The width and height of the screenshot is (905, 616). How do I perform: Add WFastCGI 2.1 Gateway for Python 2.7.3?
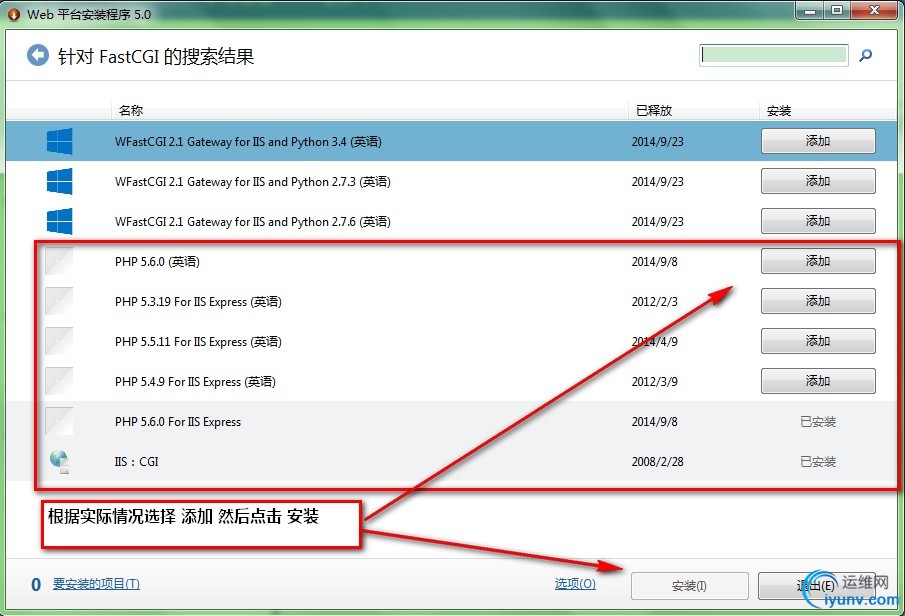(x=818, y=181)
